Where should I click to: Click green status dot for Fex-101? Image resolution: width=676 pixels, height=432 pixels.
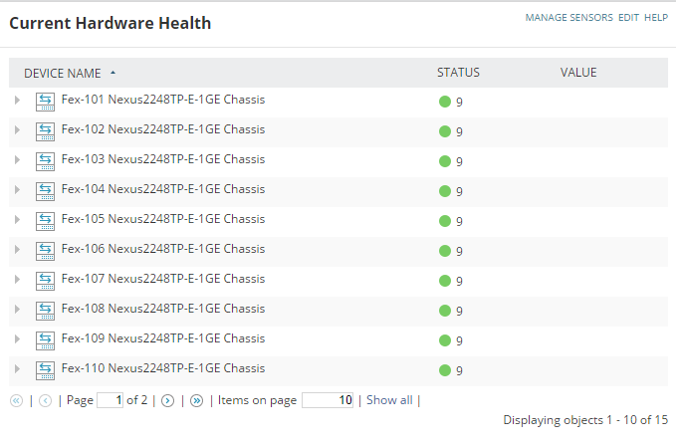point(445,102)
